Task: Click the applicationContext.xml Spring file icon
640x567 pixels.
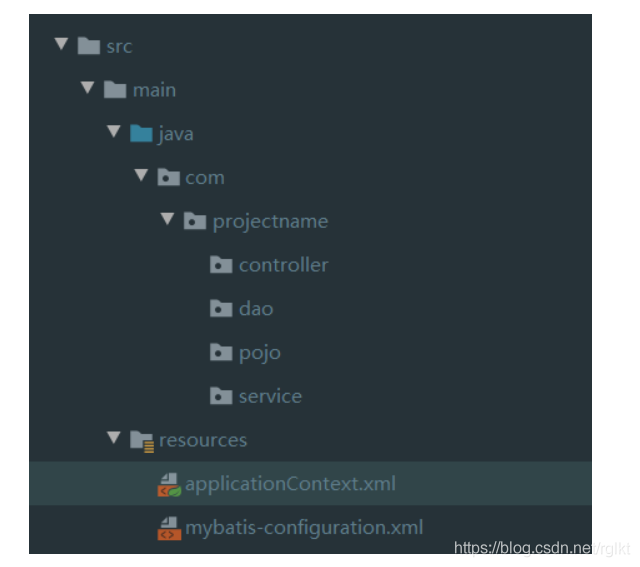Action: tap(169, 485)
